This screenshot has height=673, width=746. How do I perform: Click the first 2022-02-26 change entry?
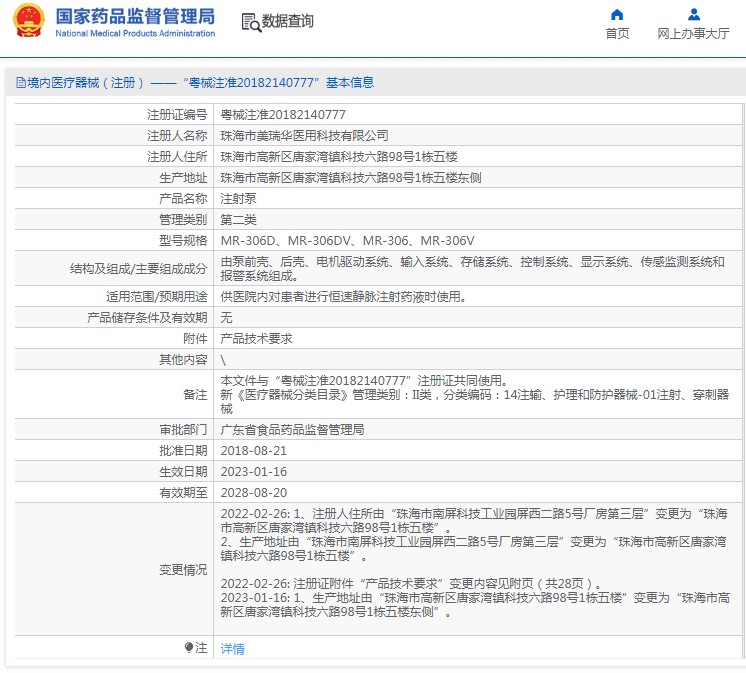(x=474, y=520)
